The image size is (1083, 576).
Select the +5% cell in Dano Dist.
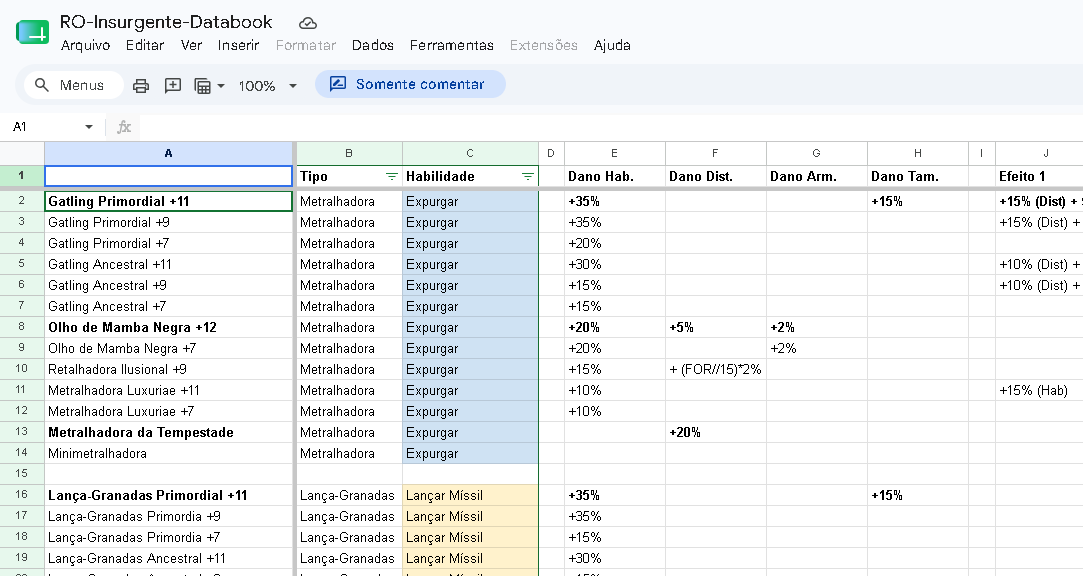pyautogui.click(x=716, y=327)
